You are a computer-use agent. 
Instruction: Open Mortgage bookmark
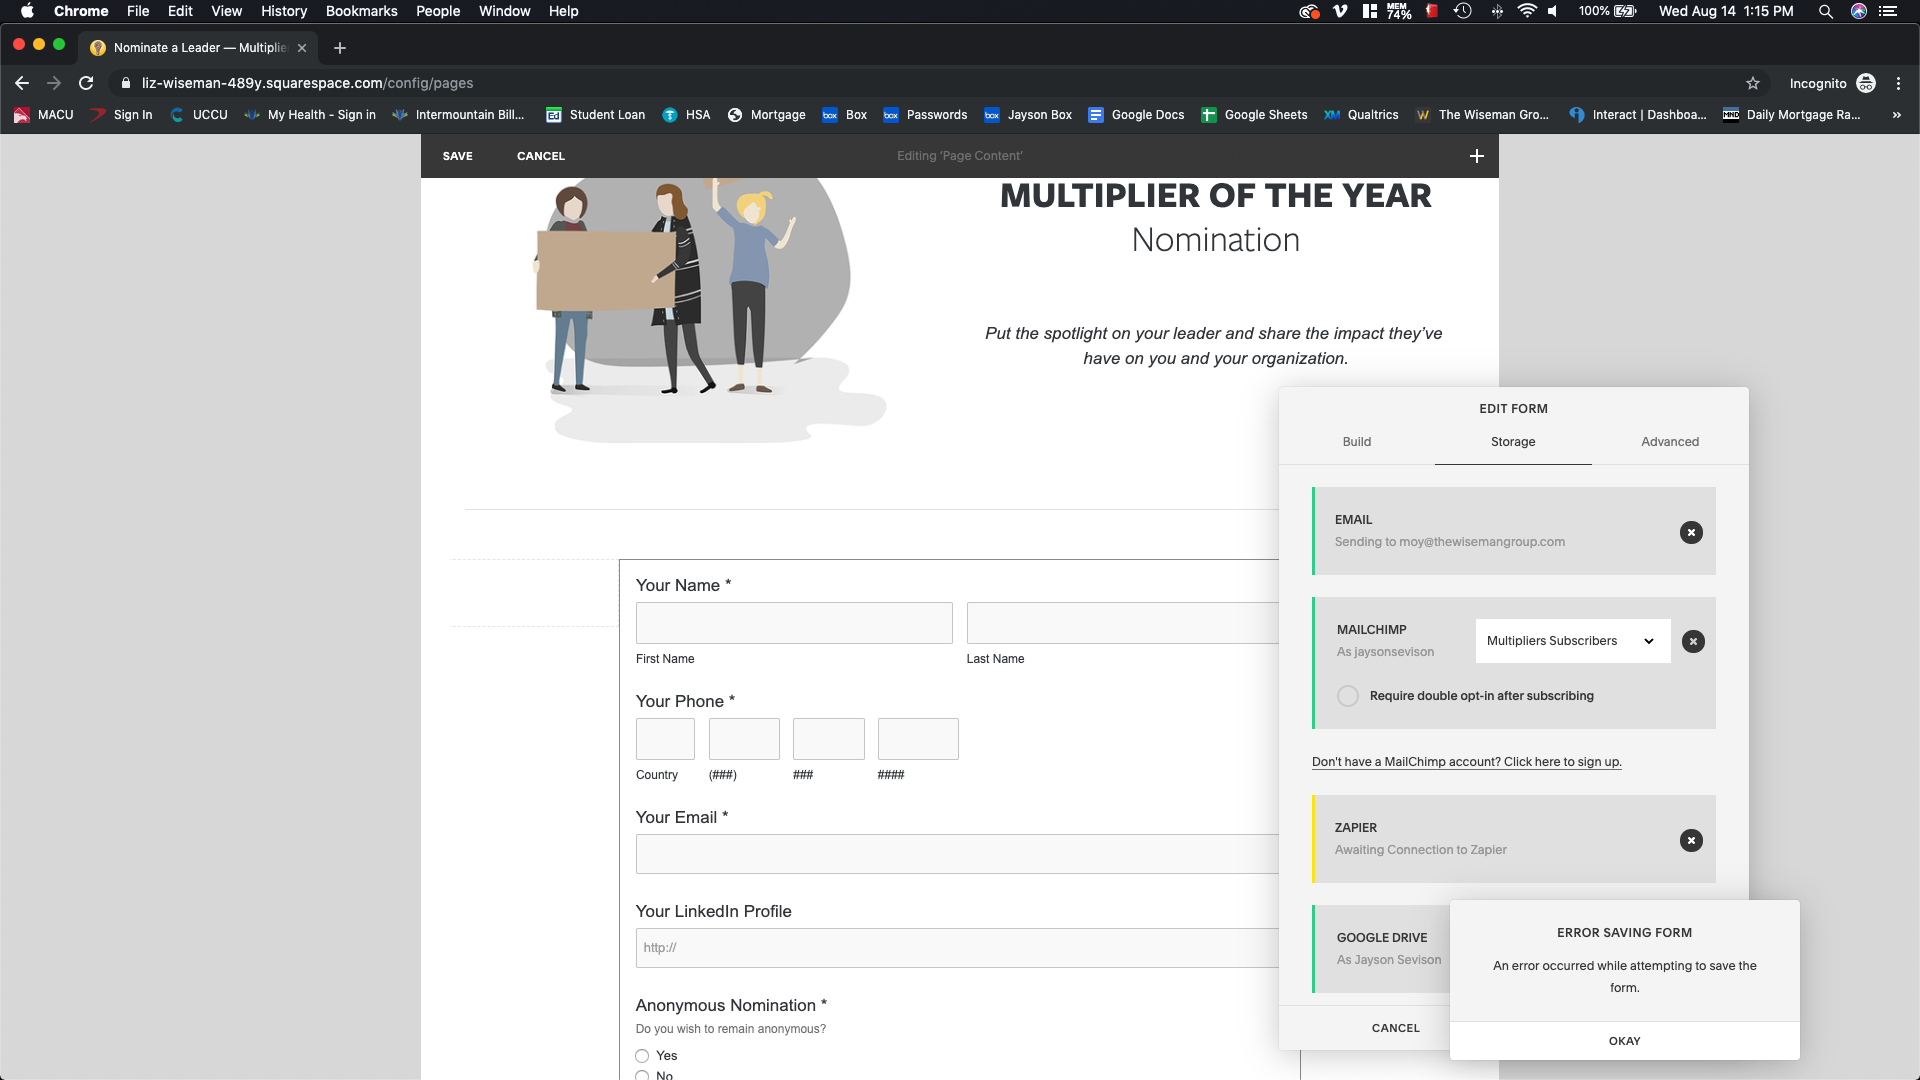[x=766, y=115]
